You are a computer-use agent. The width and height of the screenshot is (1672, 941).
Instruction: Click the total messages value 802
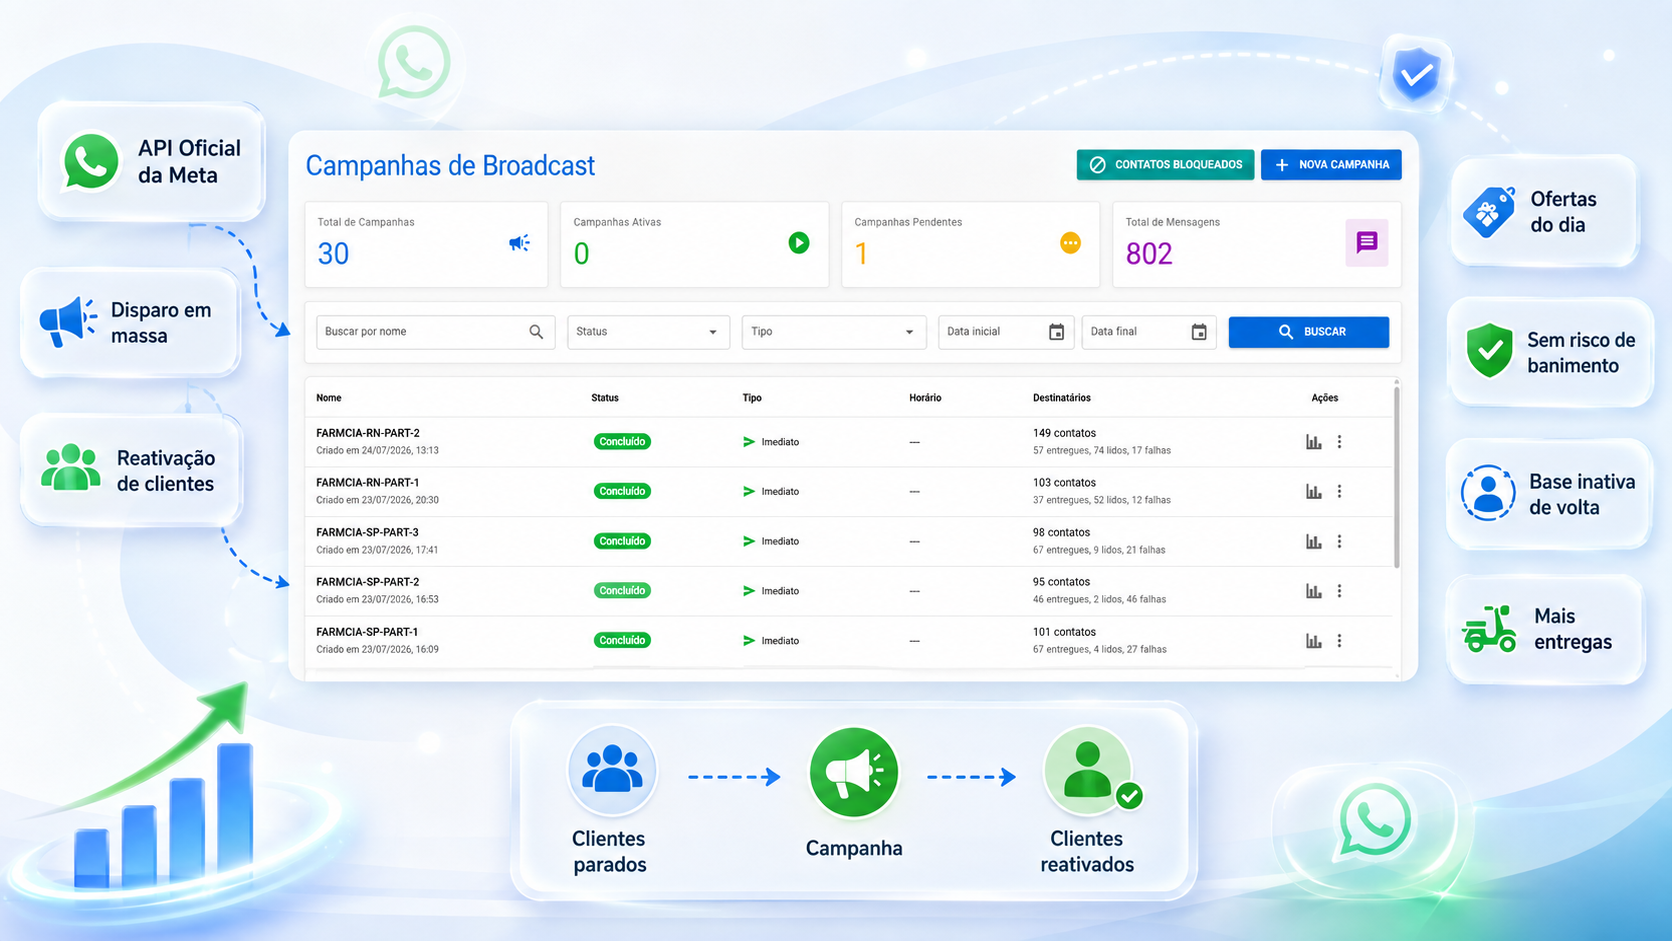[x=1149, y=254]
